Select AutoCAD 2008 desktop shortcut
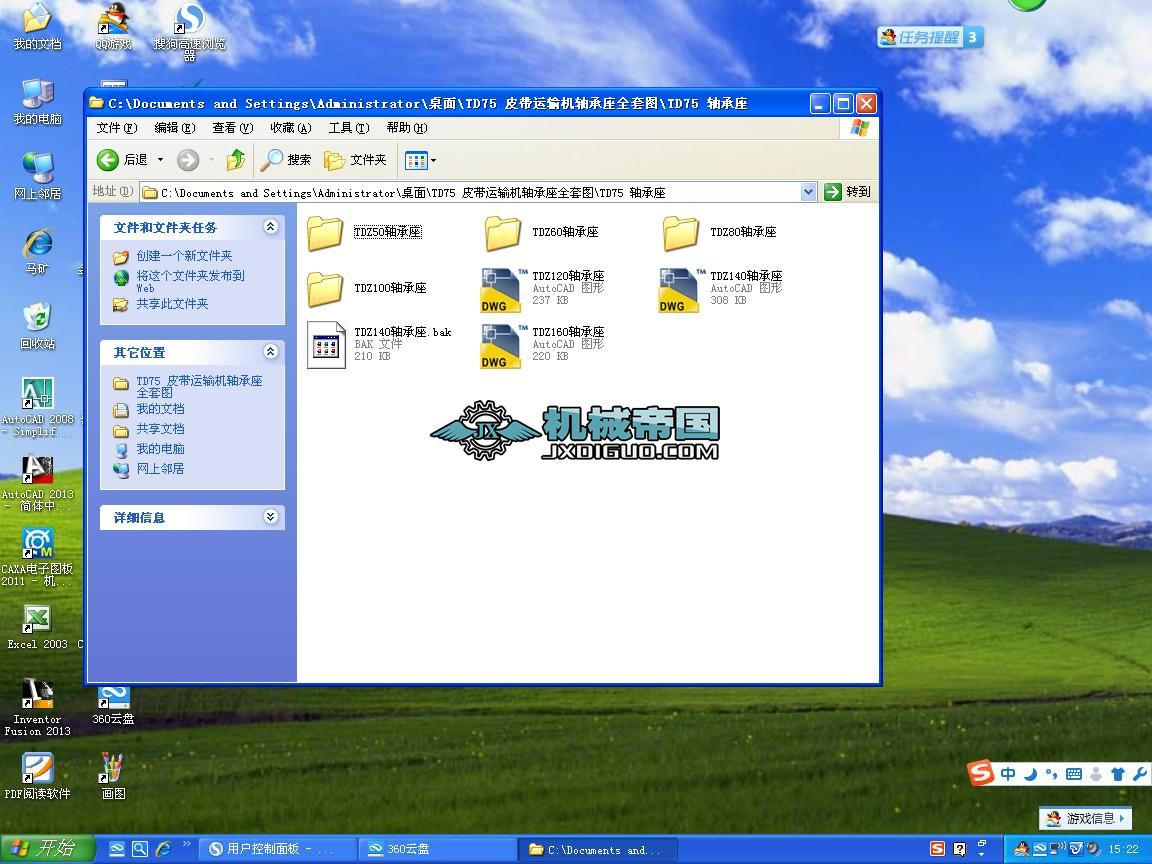Viewport: 1152px width, 864px height. [x=37, y=406]
